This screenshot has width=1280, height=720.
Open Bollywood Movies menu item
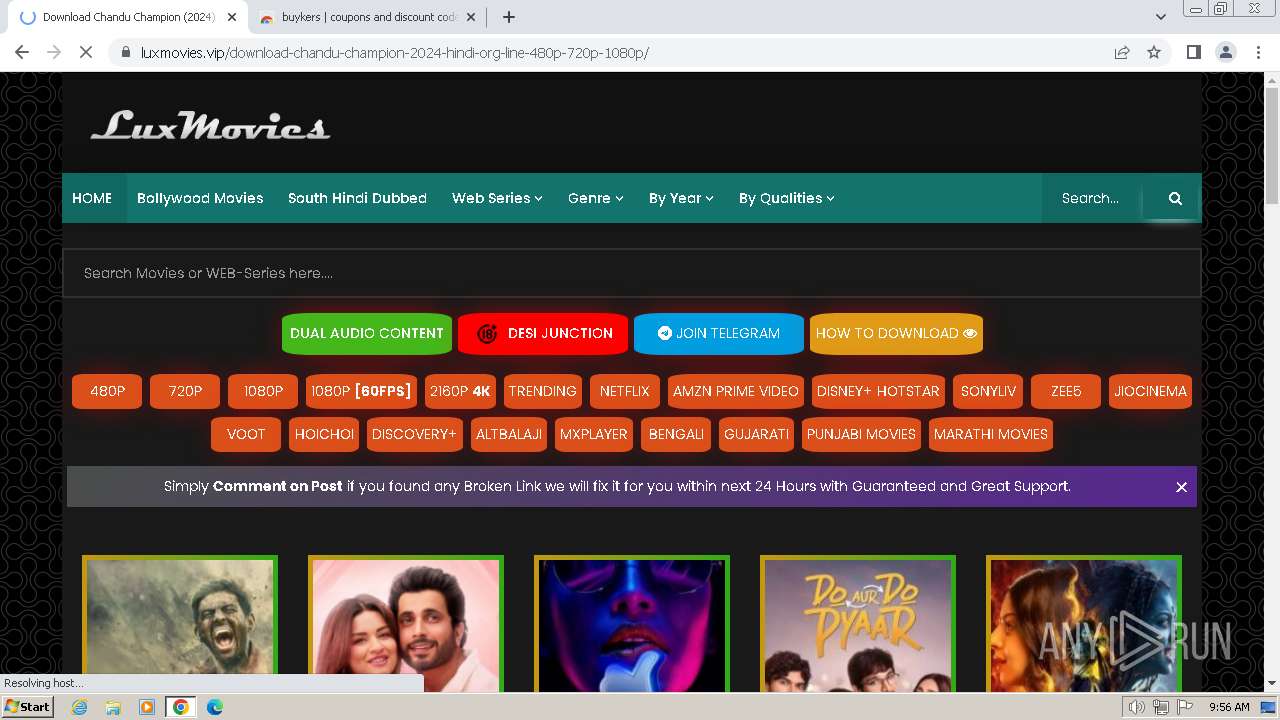tap(200, 198)
